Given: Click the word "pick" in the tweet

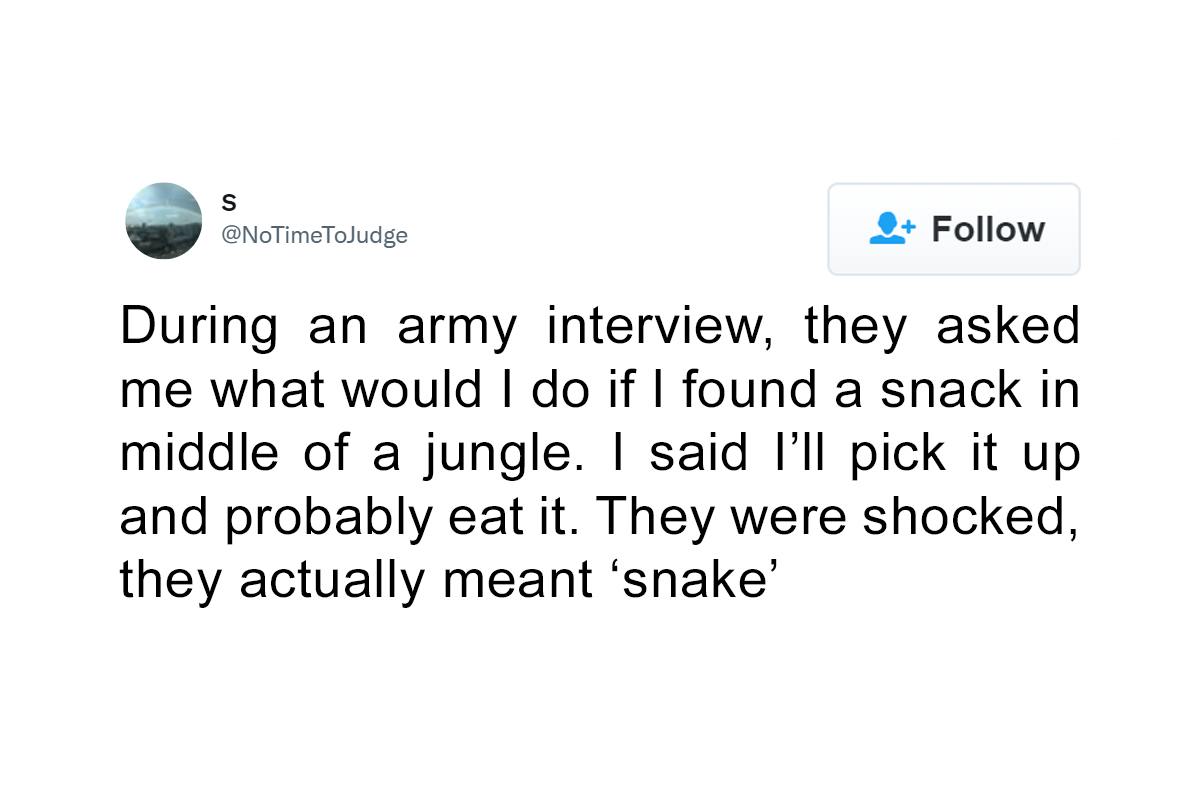Looking at the screenshot, I should 888,457.
